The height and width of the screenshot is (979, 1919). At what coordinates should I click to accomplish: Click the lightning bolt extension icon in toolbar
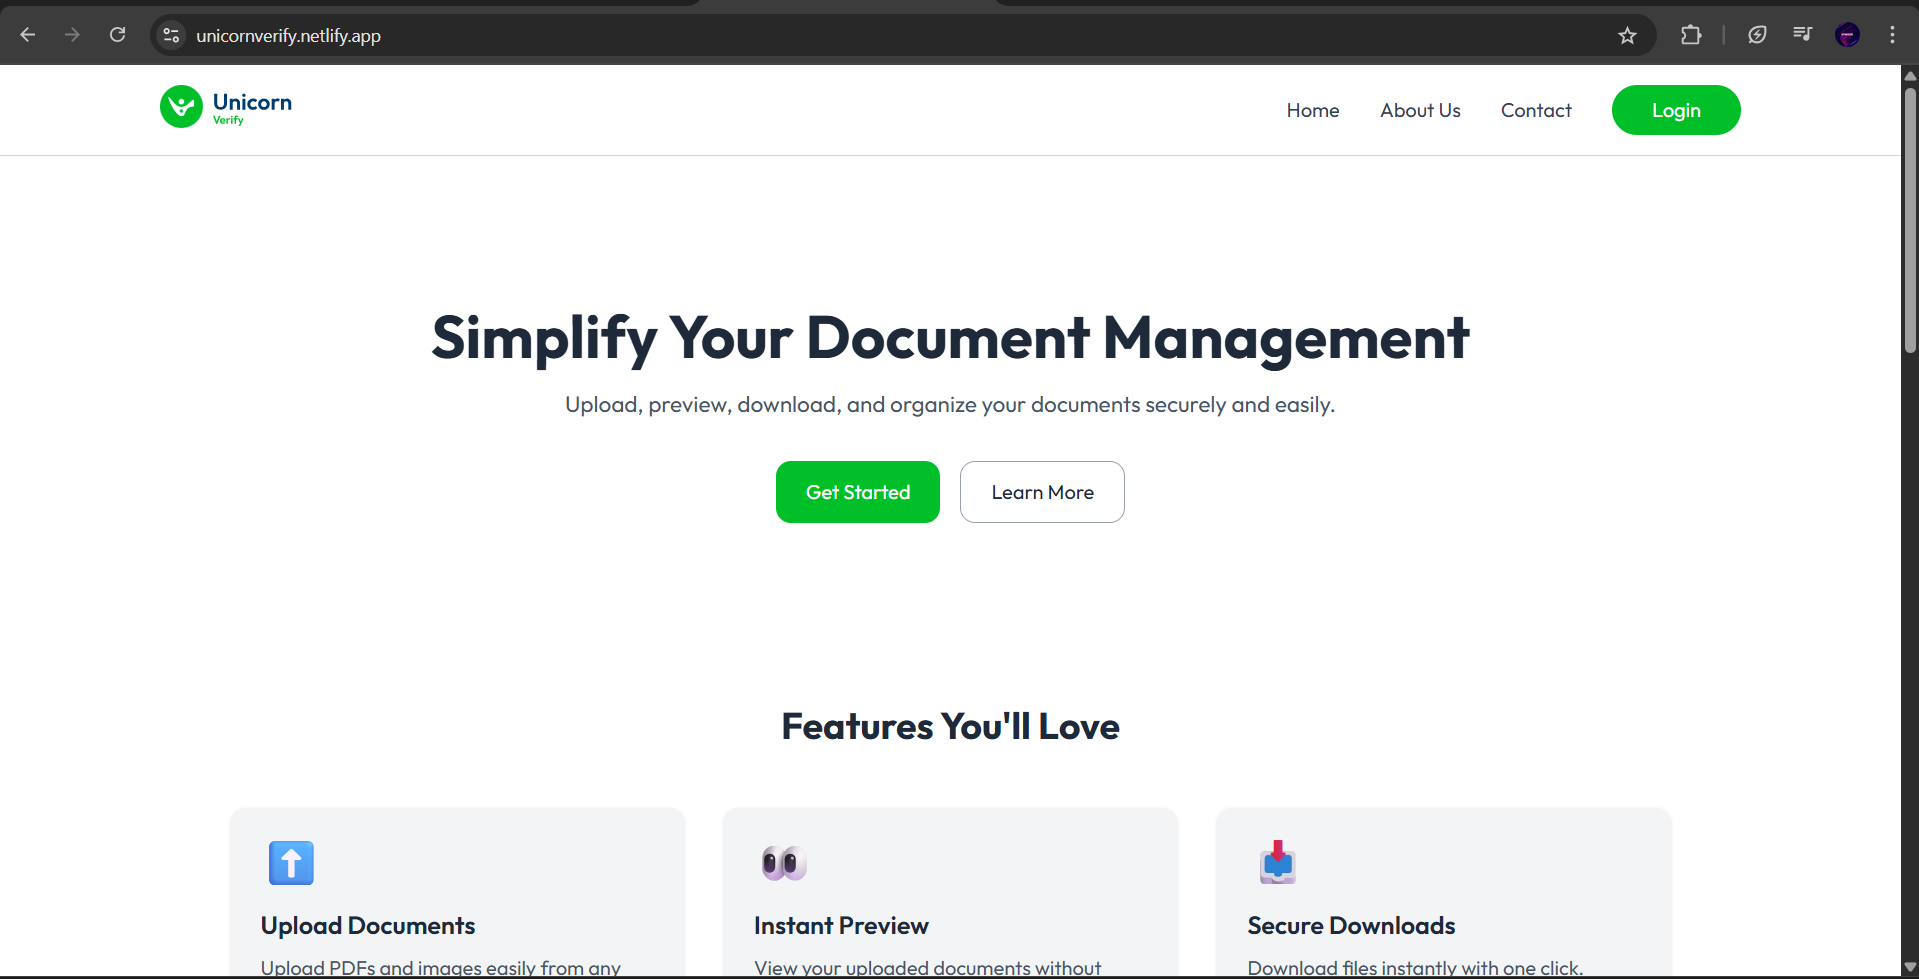tap(1757, 35)
